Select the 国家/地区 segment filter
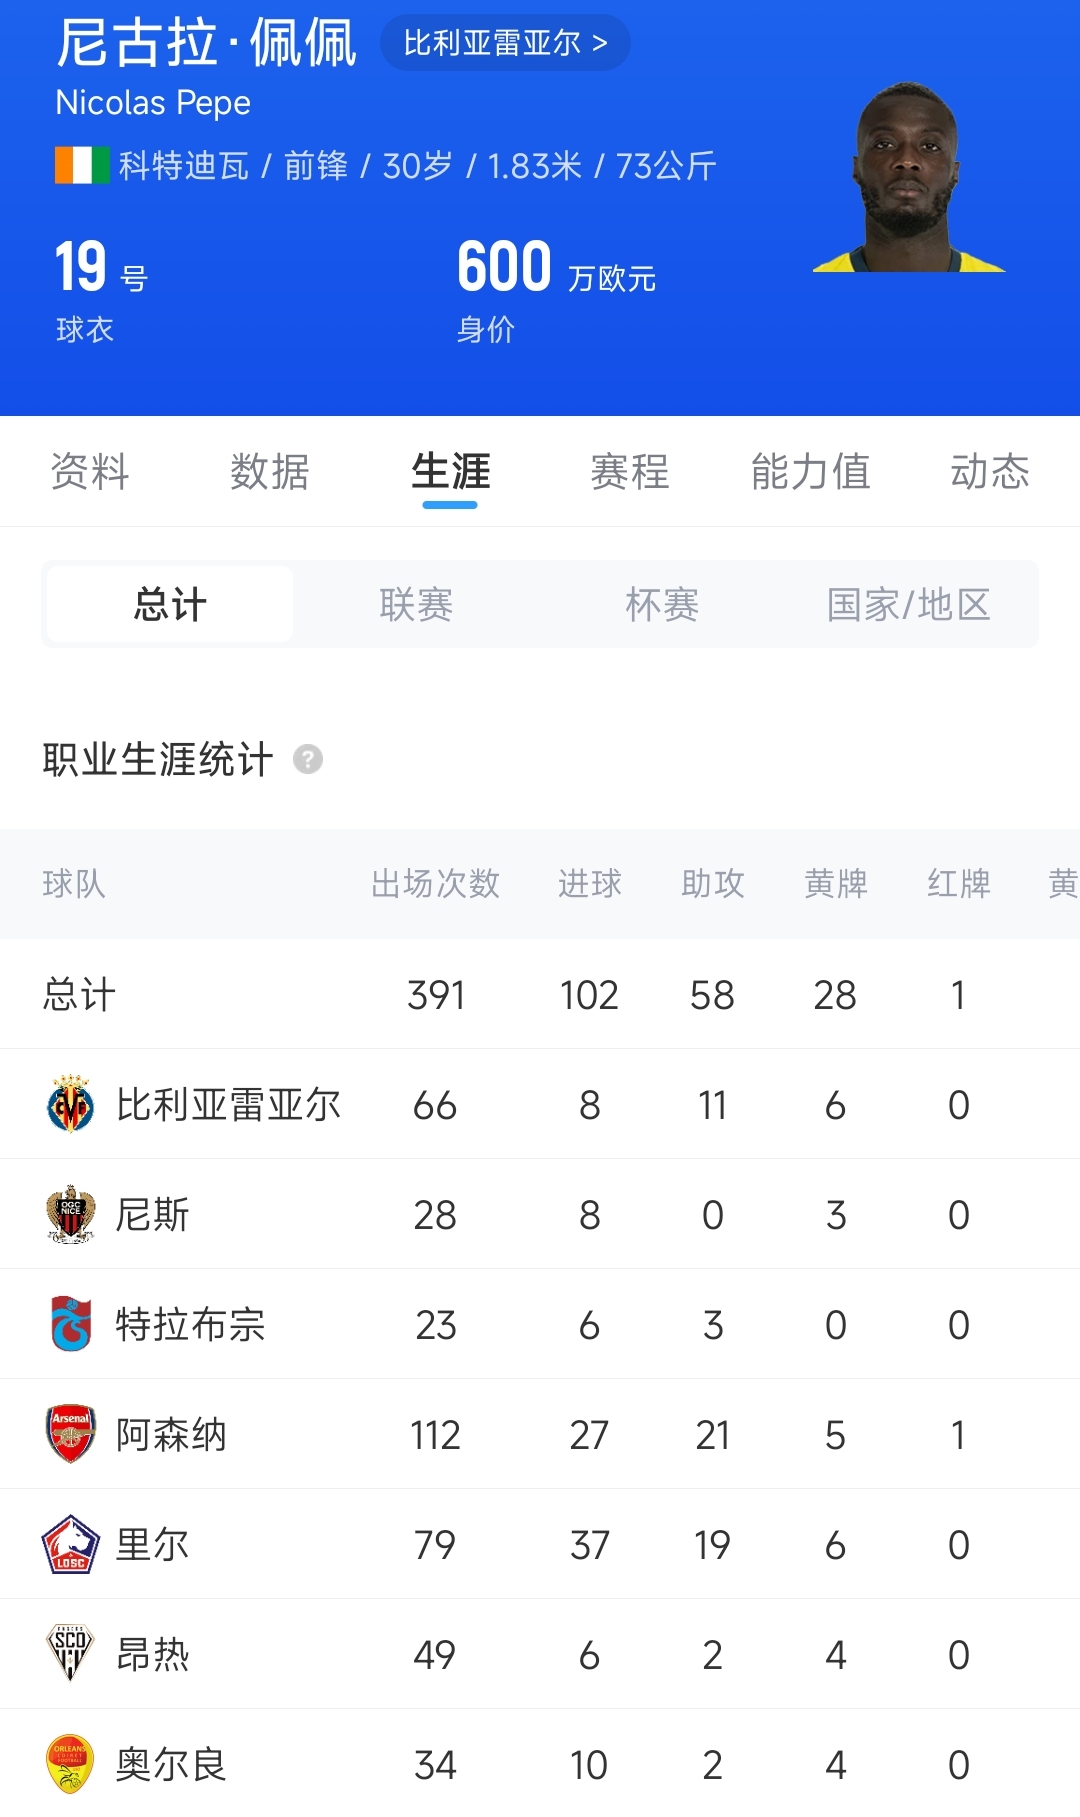Screen dimensions: 1080x1817 908,604
